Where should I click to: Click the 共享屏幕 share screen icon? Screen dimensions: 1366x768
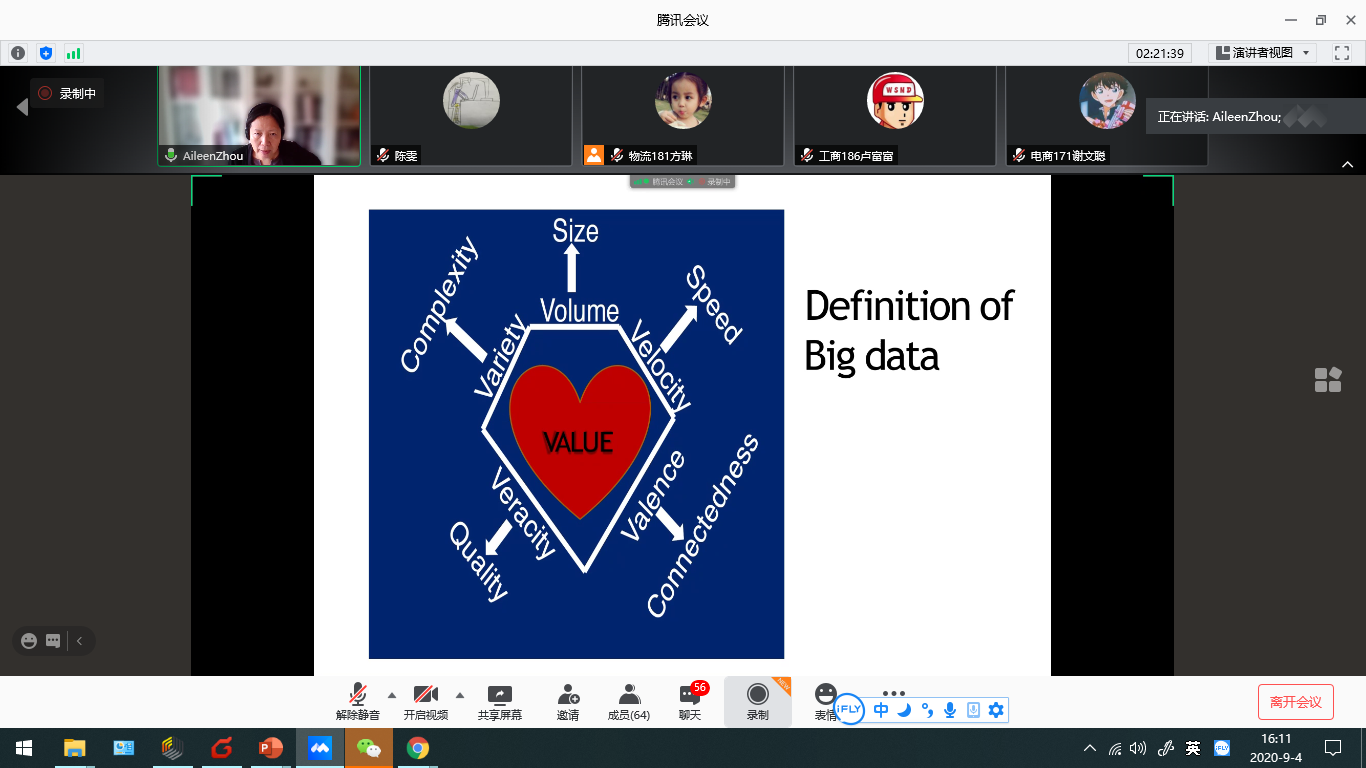coord(499,700)
